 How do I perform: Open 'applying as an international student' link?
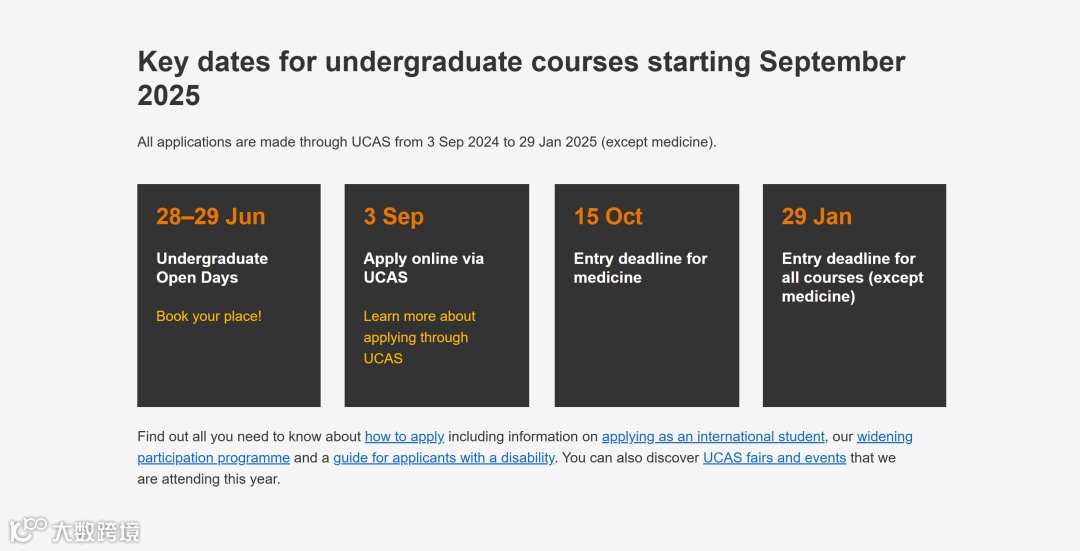(x=713, y=437)
